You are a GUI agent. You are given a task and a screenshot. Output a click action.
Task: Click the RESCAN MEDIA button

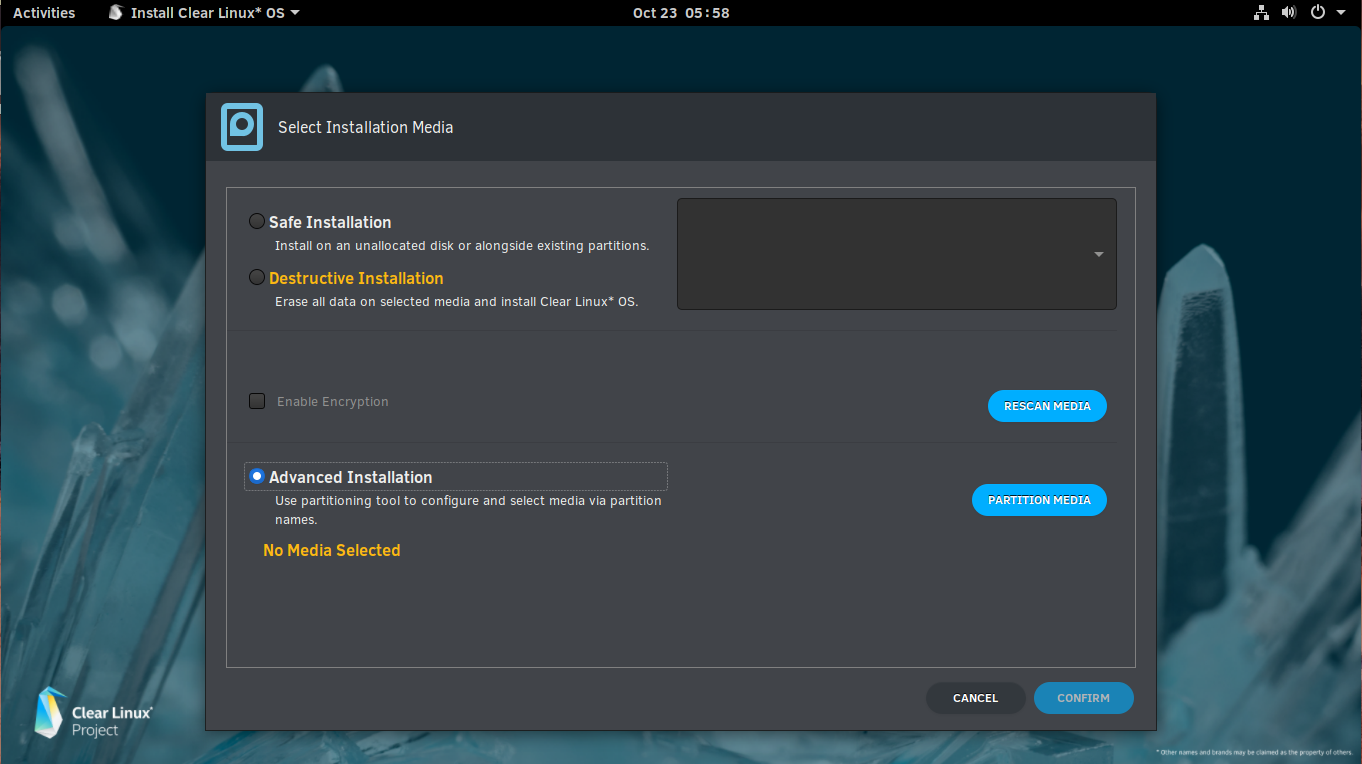pos(1047,406)
